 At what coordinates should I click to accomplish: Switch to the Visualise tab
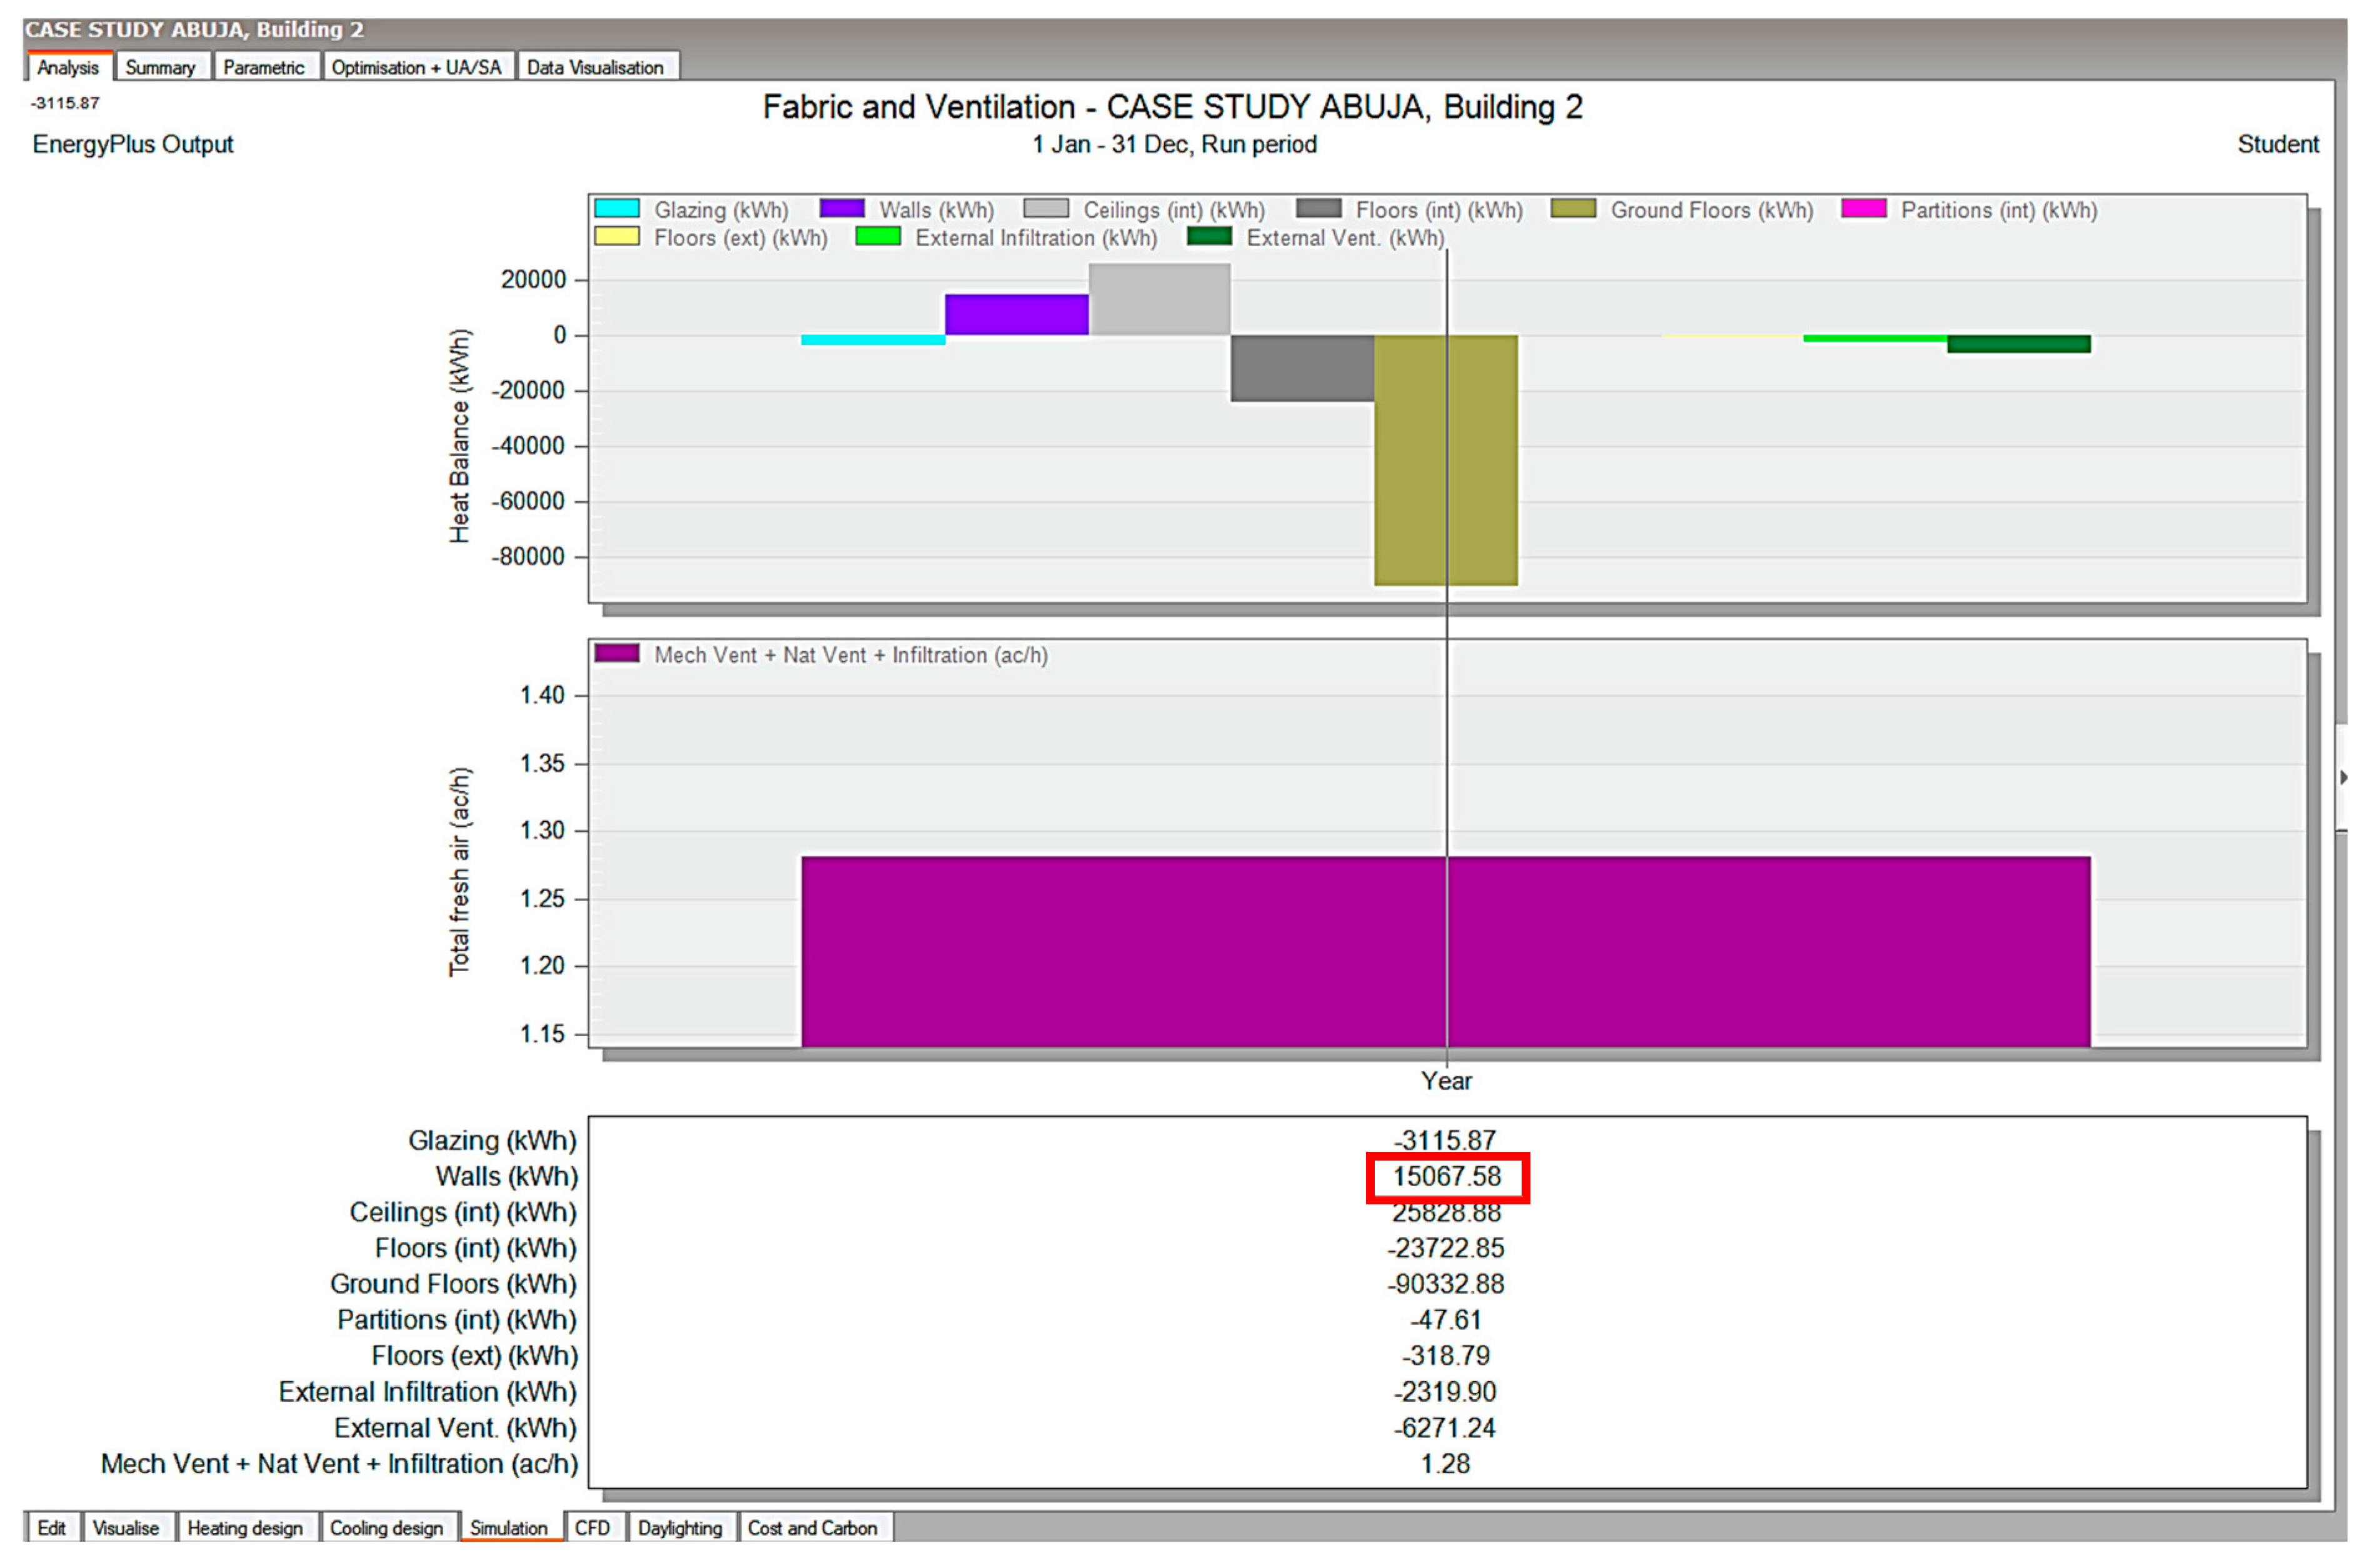pyautogui.click(x=126, y=1528)
